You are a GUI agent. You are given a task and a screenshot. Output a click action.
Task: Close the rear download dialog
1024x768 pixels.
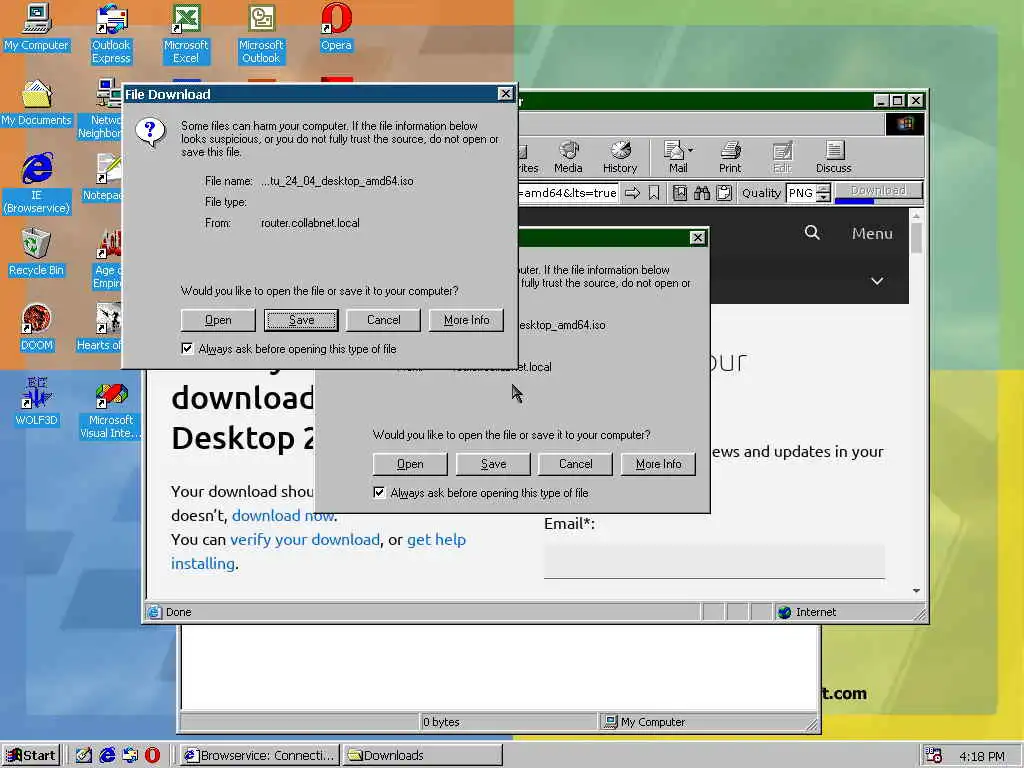[697, 238]
